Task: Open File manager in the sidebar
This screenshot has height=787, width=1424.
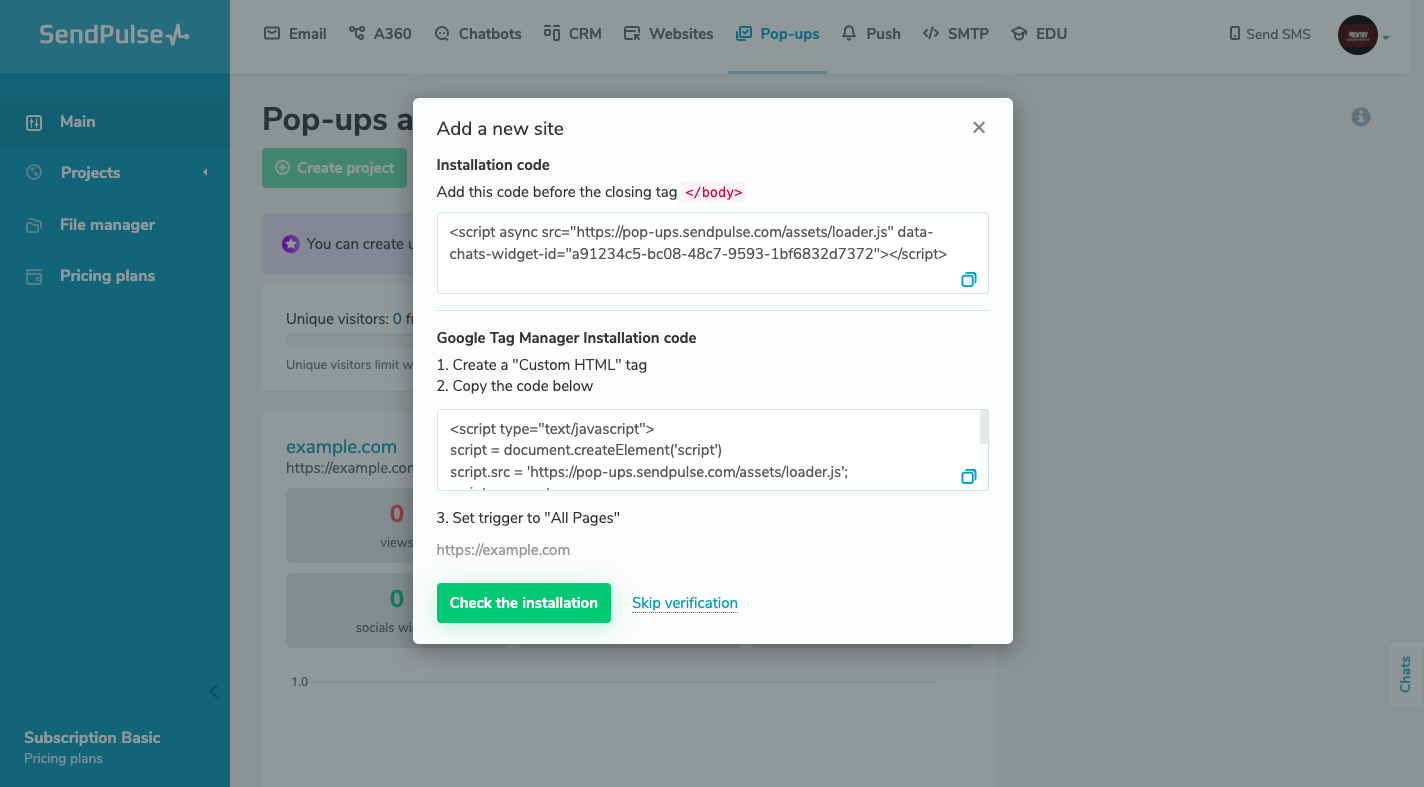Action: coord(107,225)
